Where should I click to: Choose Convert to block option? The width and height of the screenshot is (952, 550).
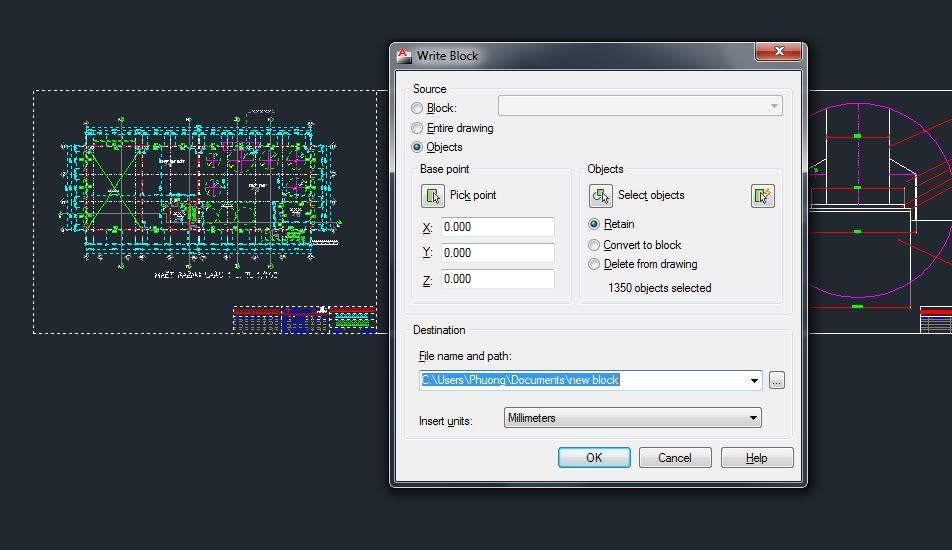click(594, 245)
